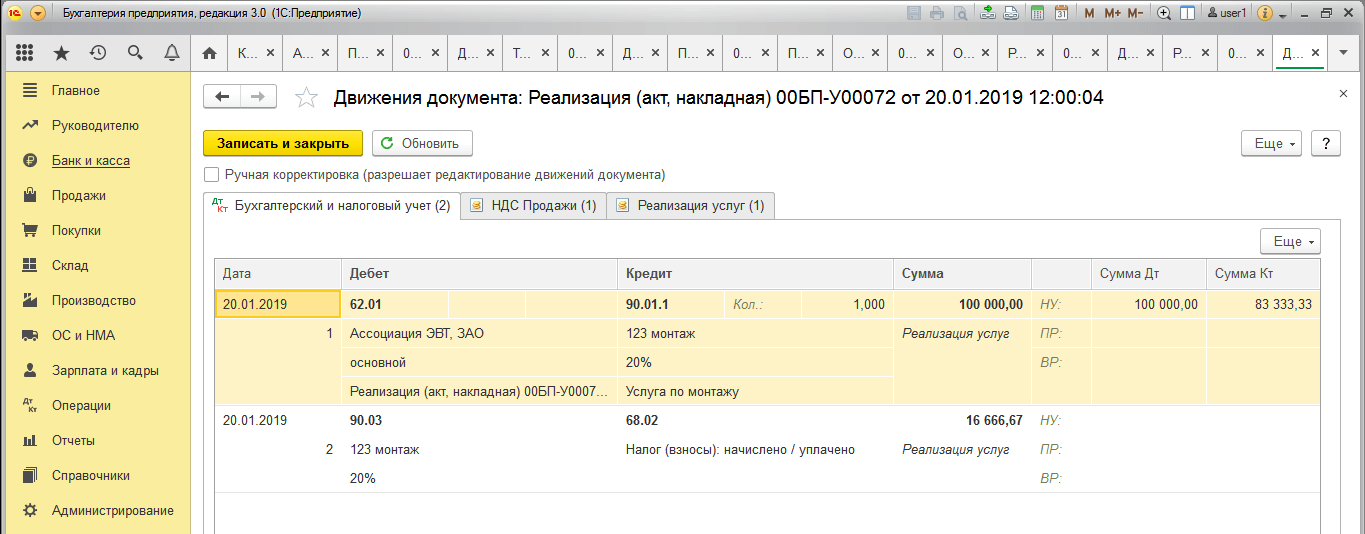Open the sections menu grid icon
The width and height of the screenshot is (1365, 534).
pos(26,52)
